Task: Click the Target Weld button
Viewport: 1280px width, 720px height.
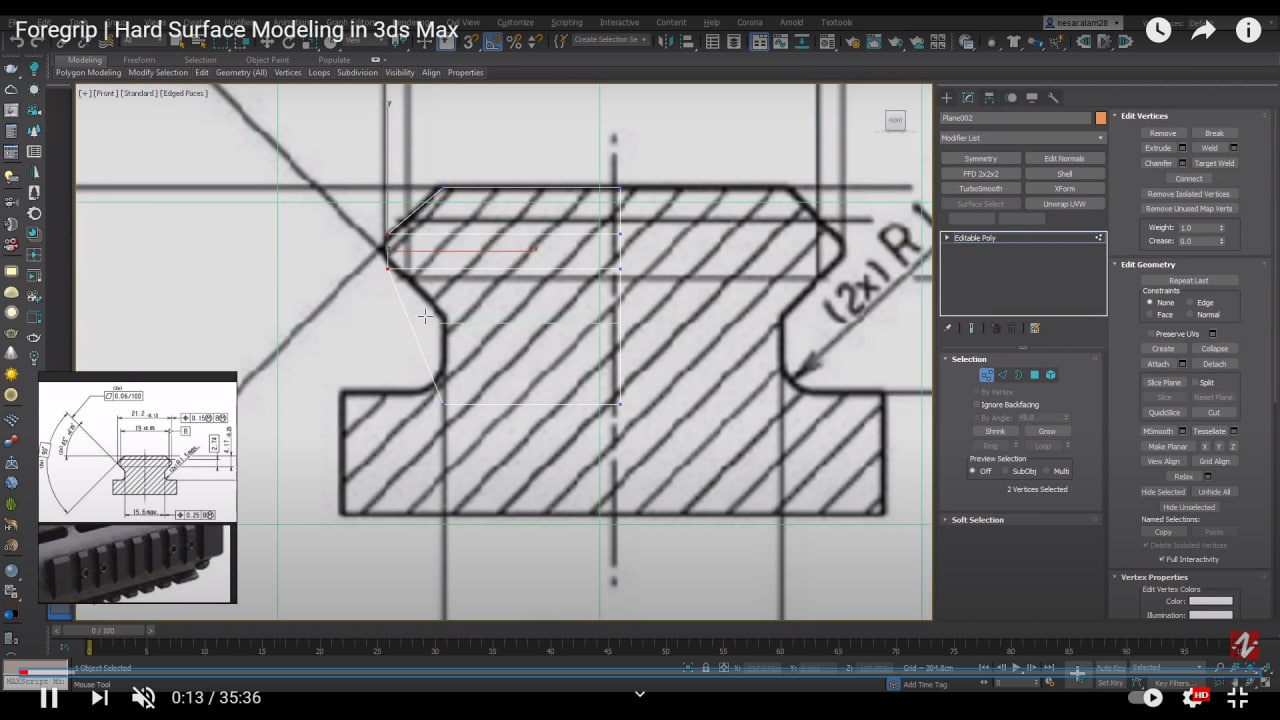Action: tap(1214, 163)
